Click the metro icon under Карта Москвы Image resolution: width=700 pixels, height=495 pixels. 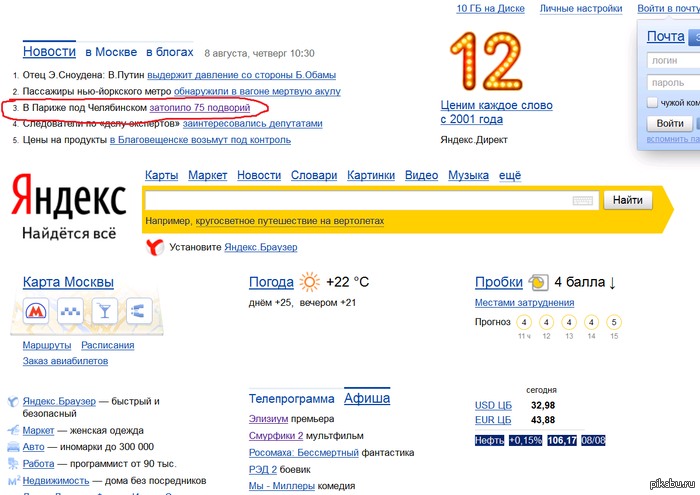click(36, 310)
